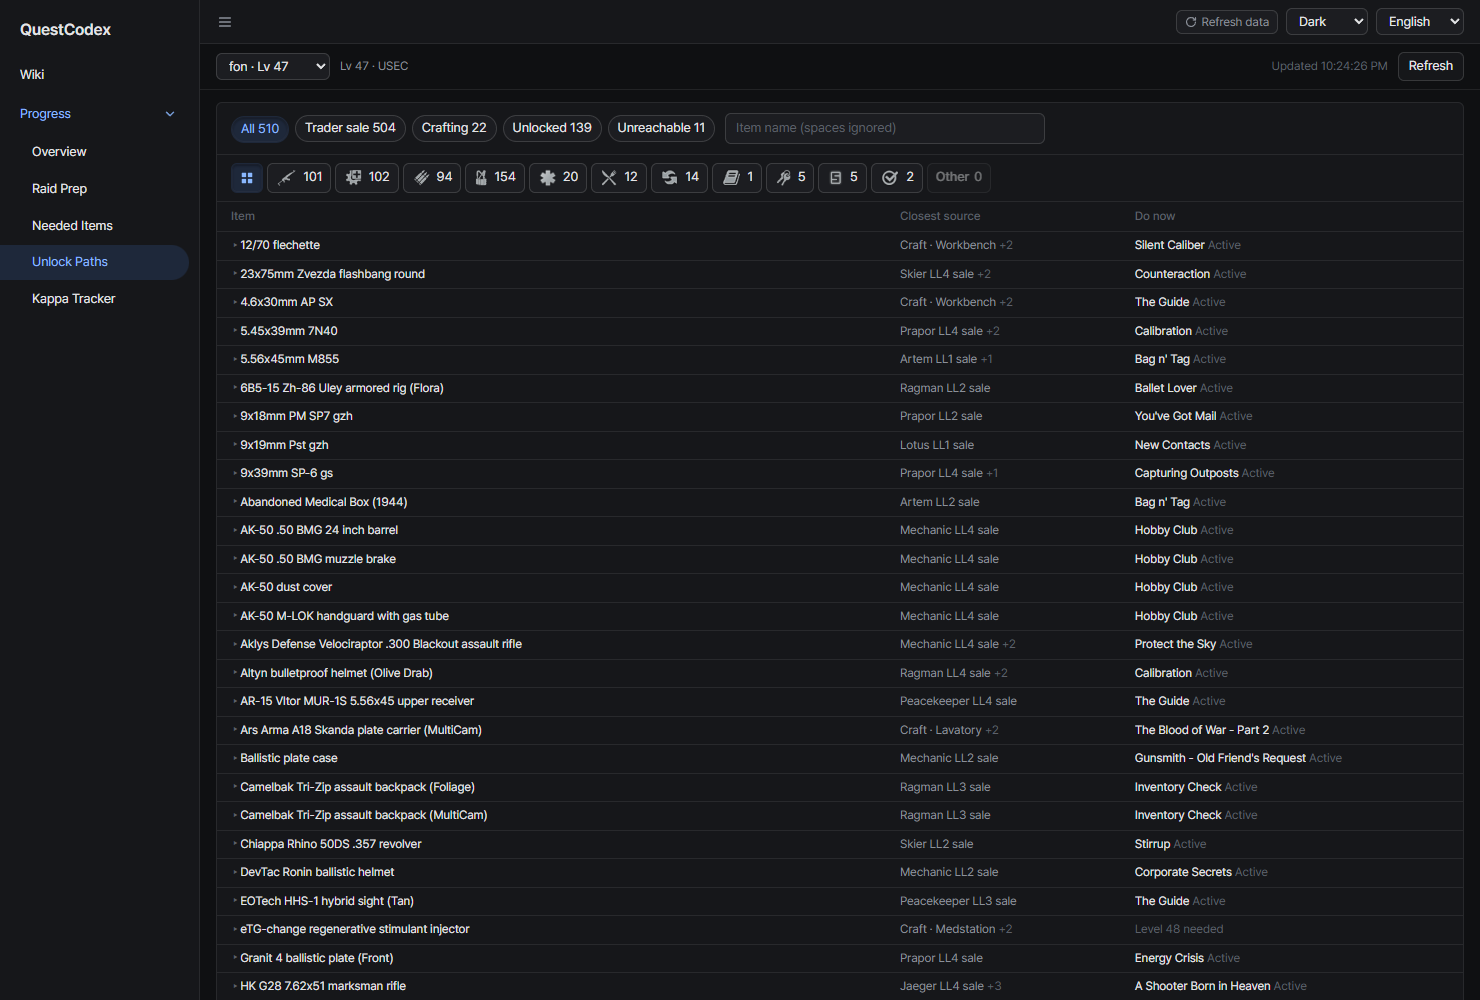This screenshot has width=1480, height=1000.
Task: Click Refresh data button in top bar
Action: tap(1227, 22)
